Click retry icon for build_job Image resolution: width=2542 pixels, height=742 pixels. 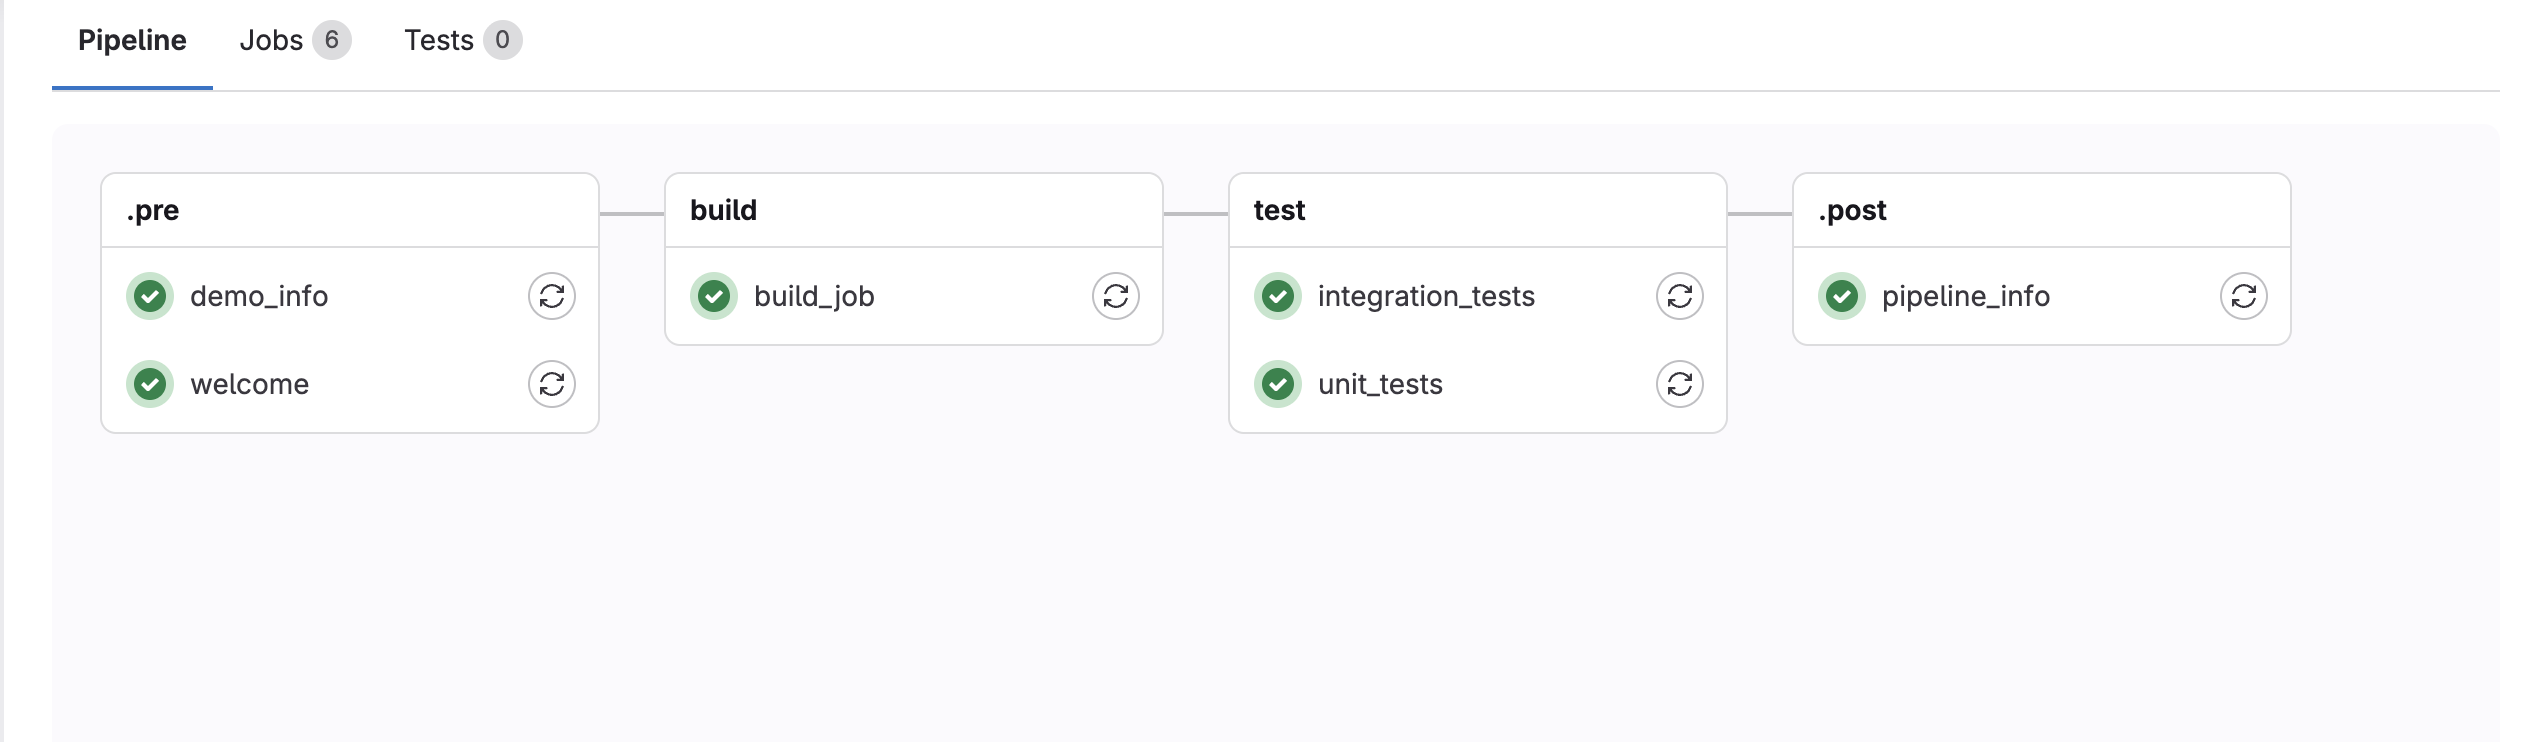point(1116,296)
